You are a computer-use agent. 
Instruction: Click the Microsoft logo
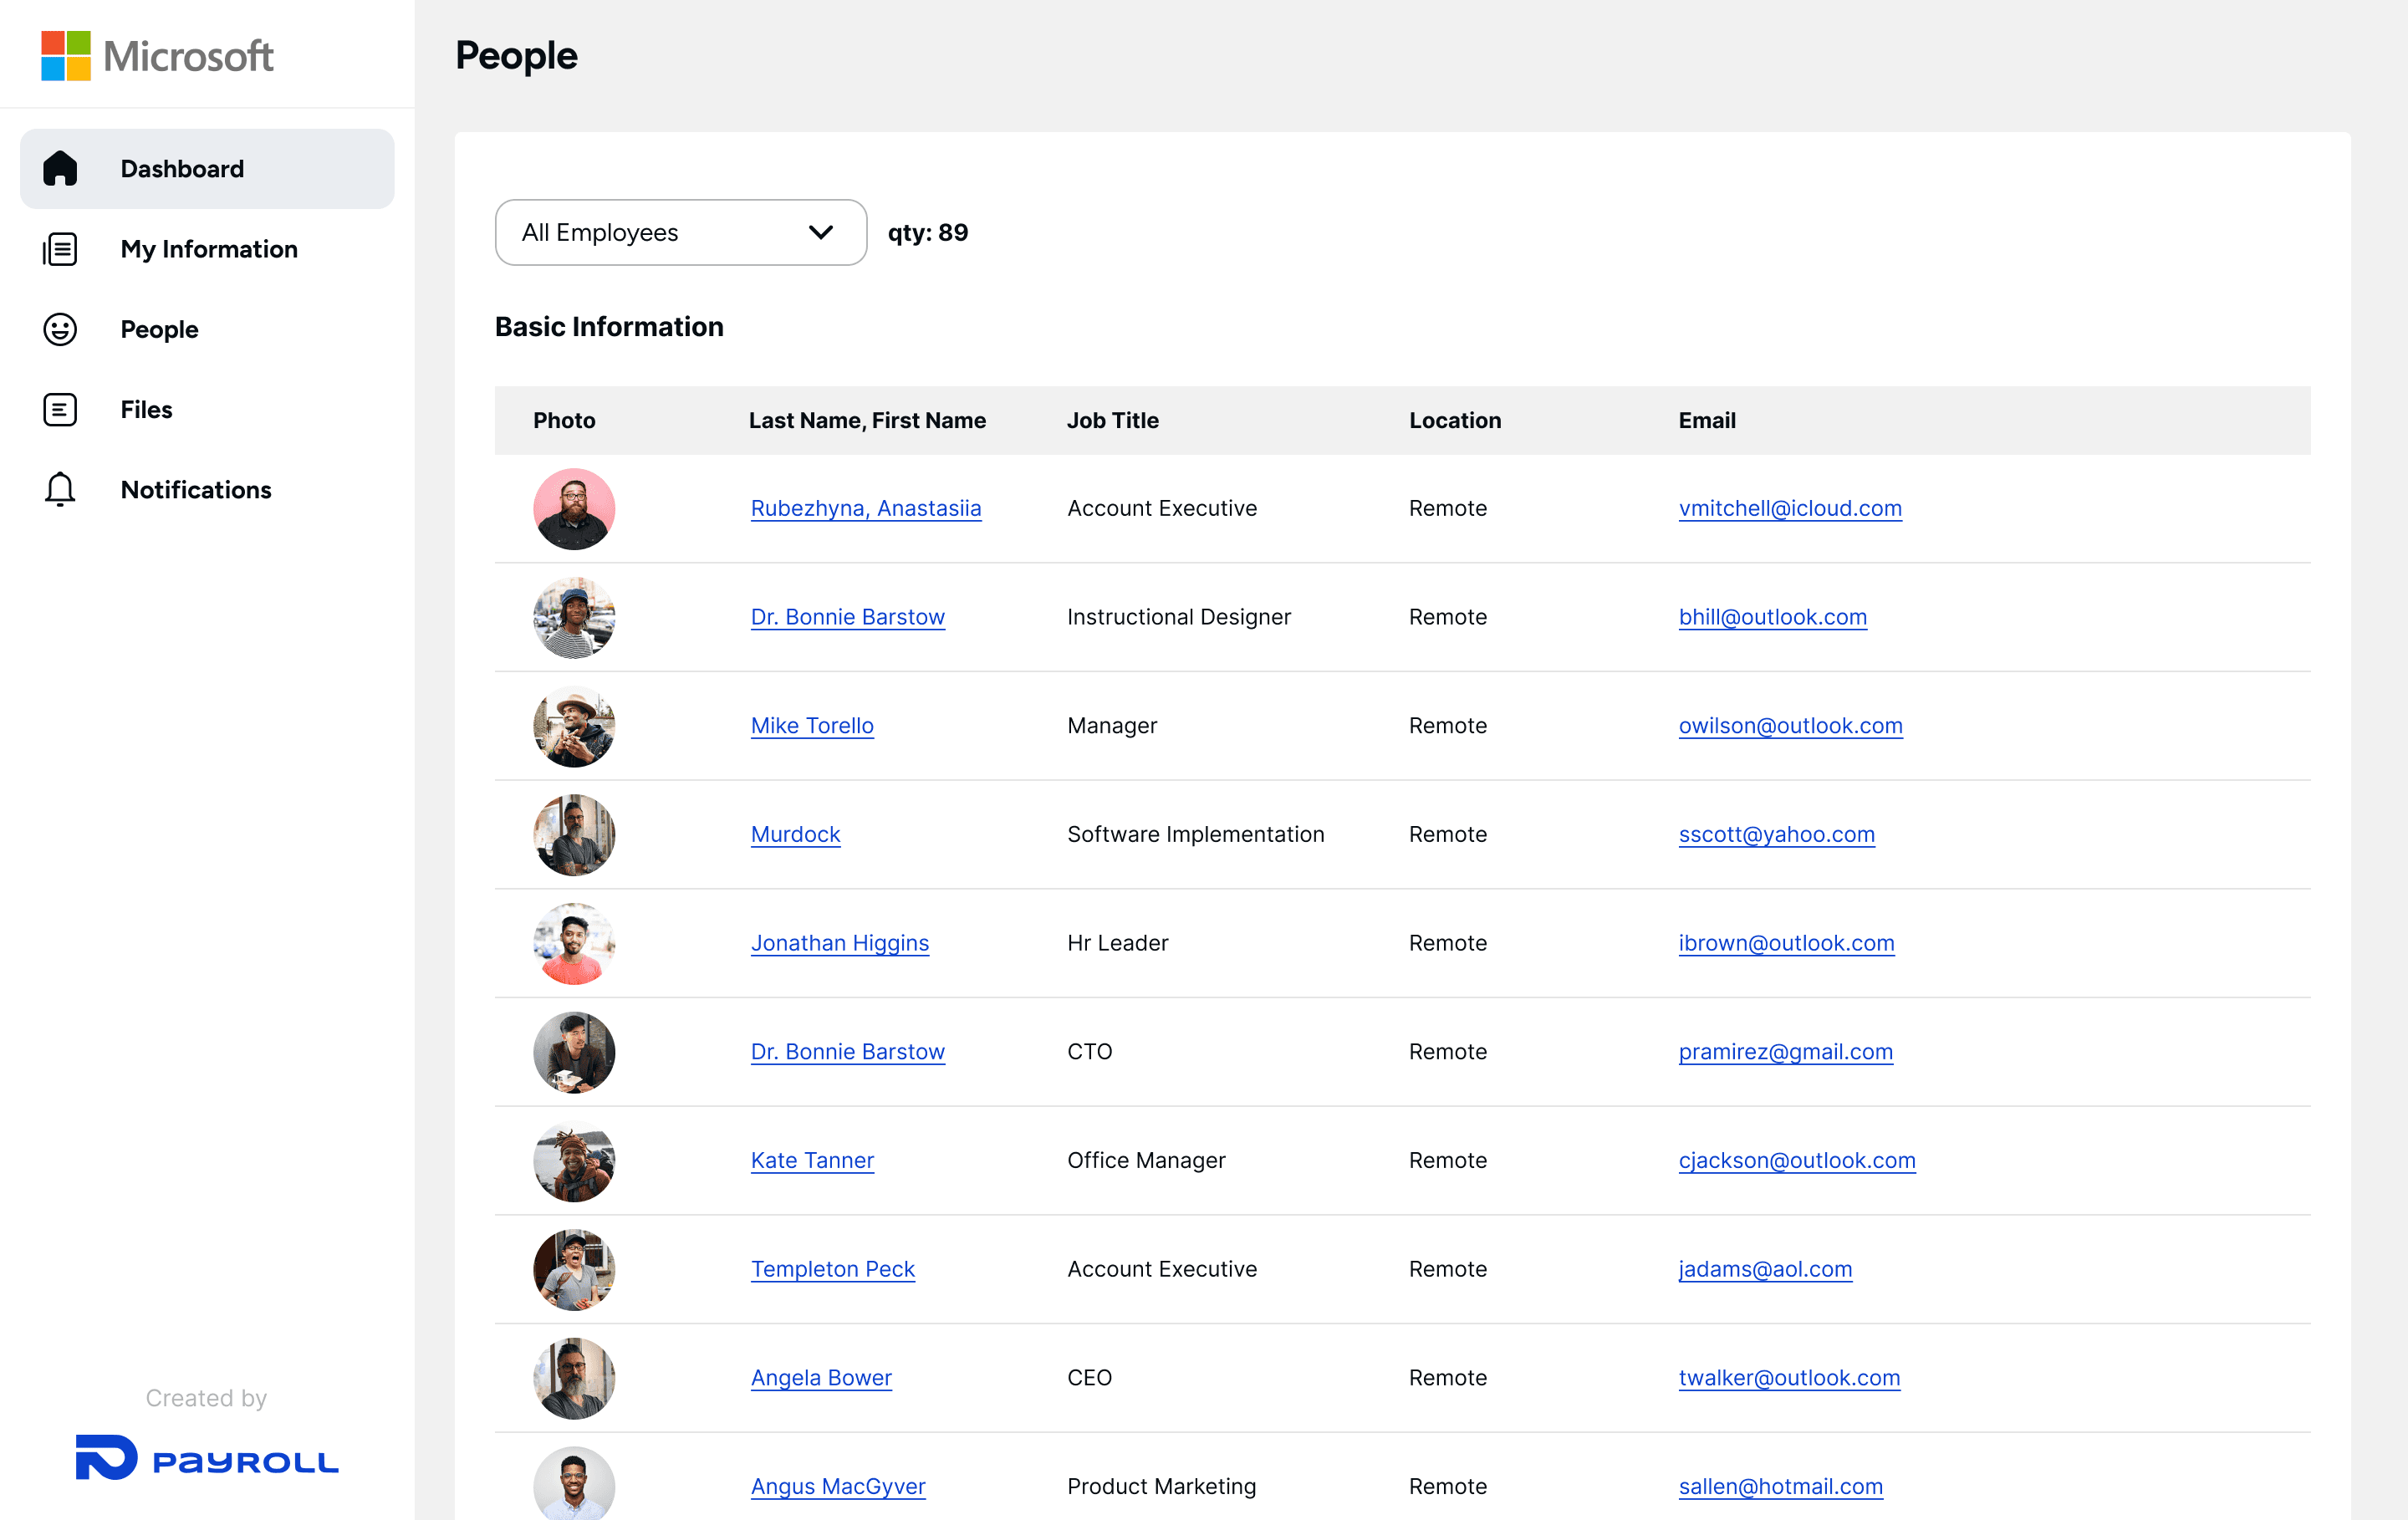click(x=157, y=56)
